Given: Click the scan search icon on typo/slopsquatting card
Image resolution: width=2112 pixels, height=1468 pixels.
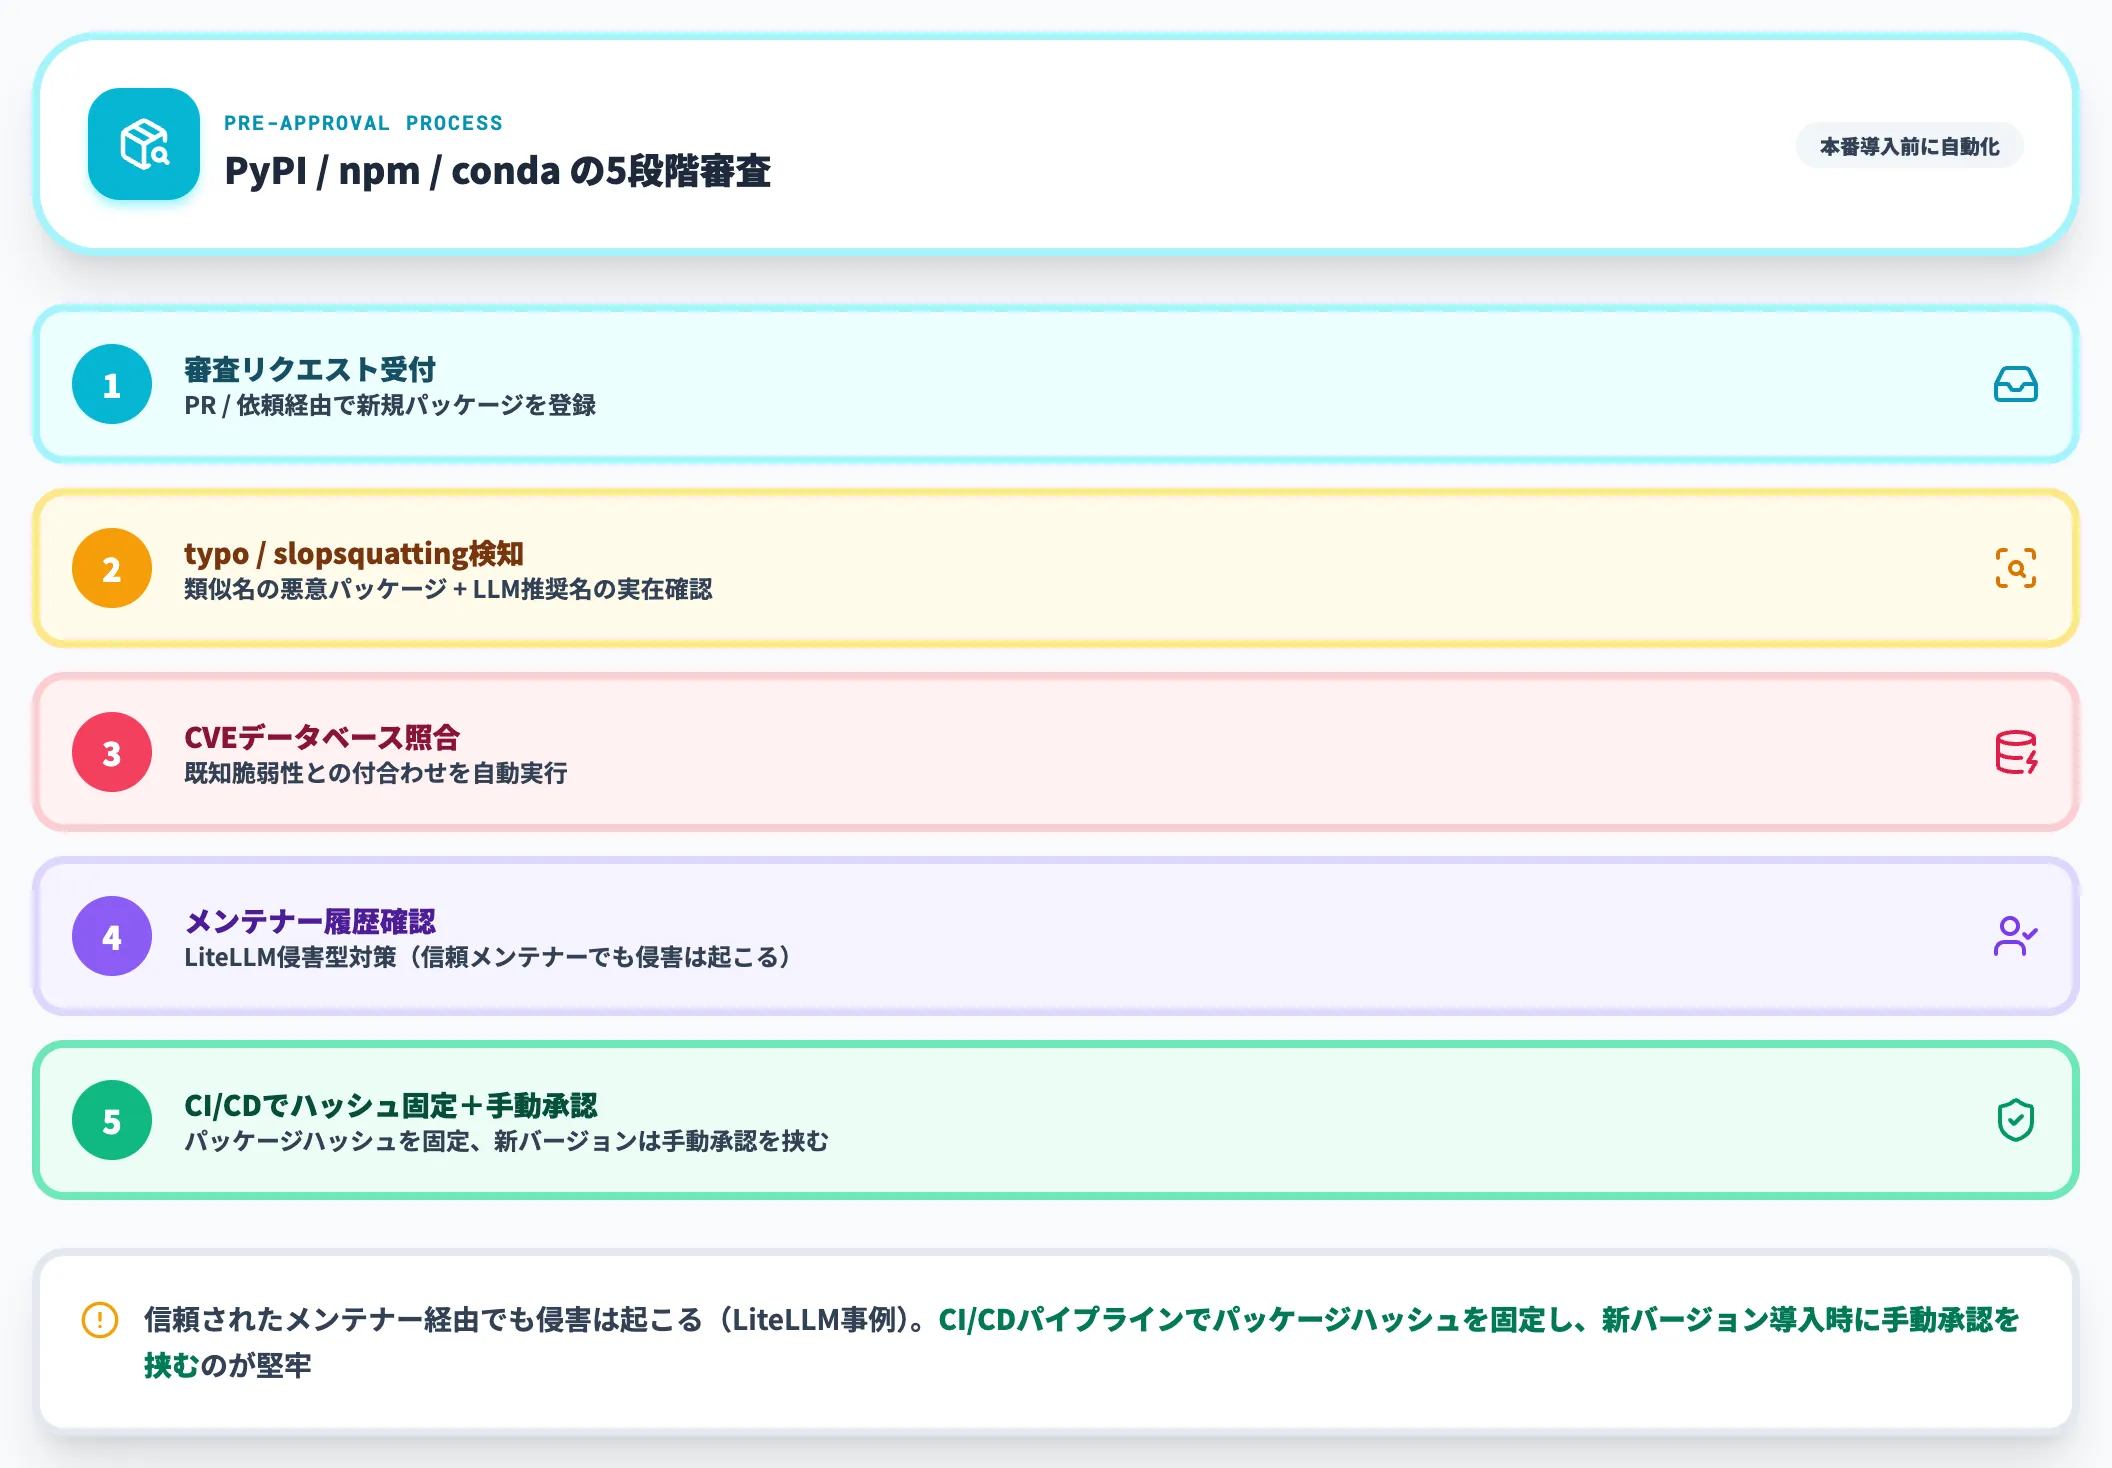Looking at the screenshot, I should (x=2015, y=568).
